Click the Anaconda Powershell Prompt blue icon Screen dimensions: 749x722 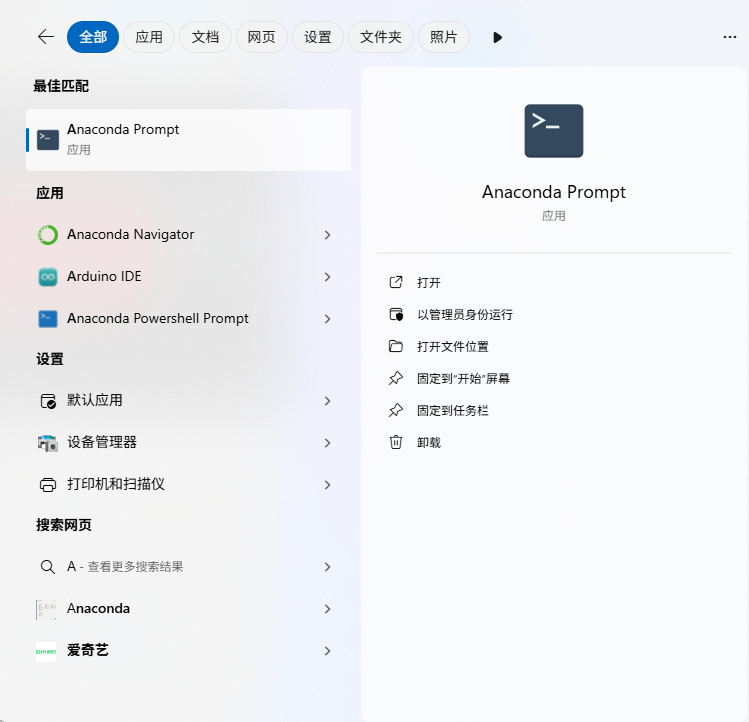[48, 319]
